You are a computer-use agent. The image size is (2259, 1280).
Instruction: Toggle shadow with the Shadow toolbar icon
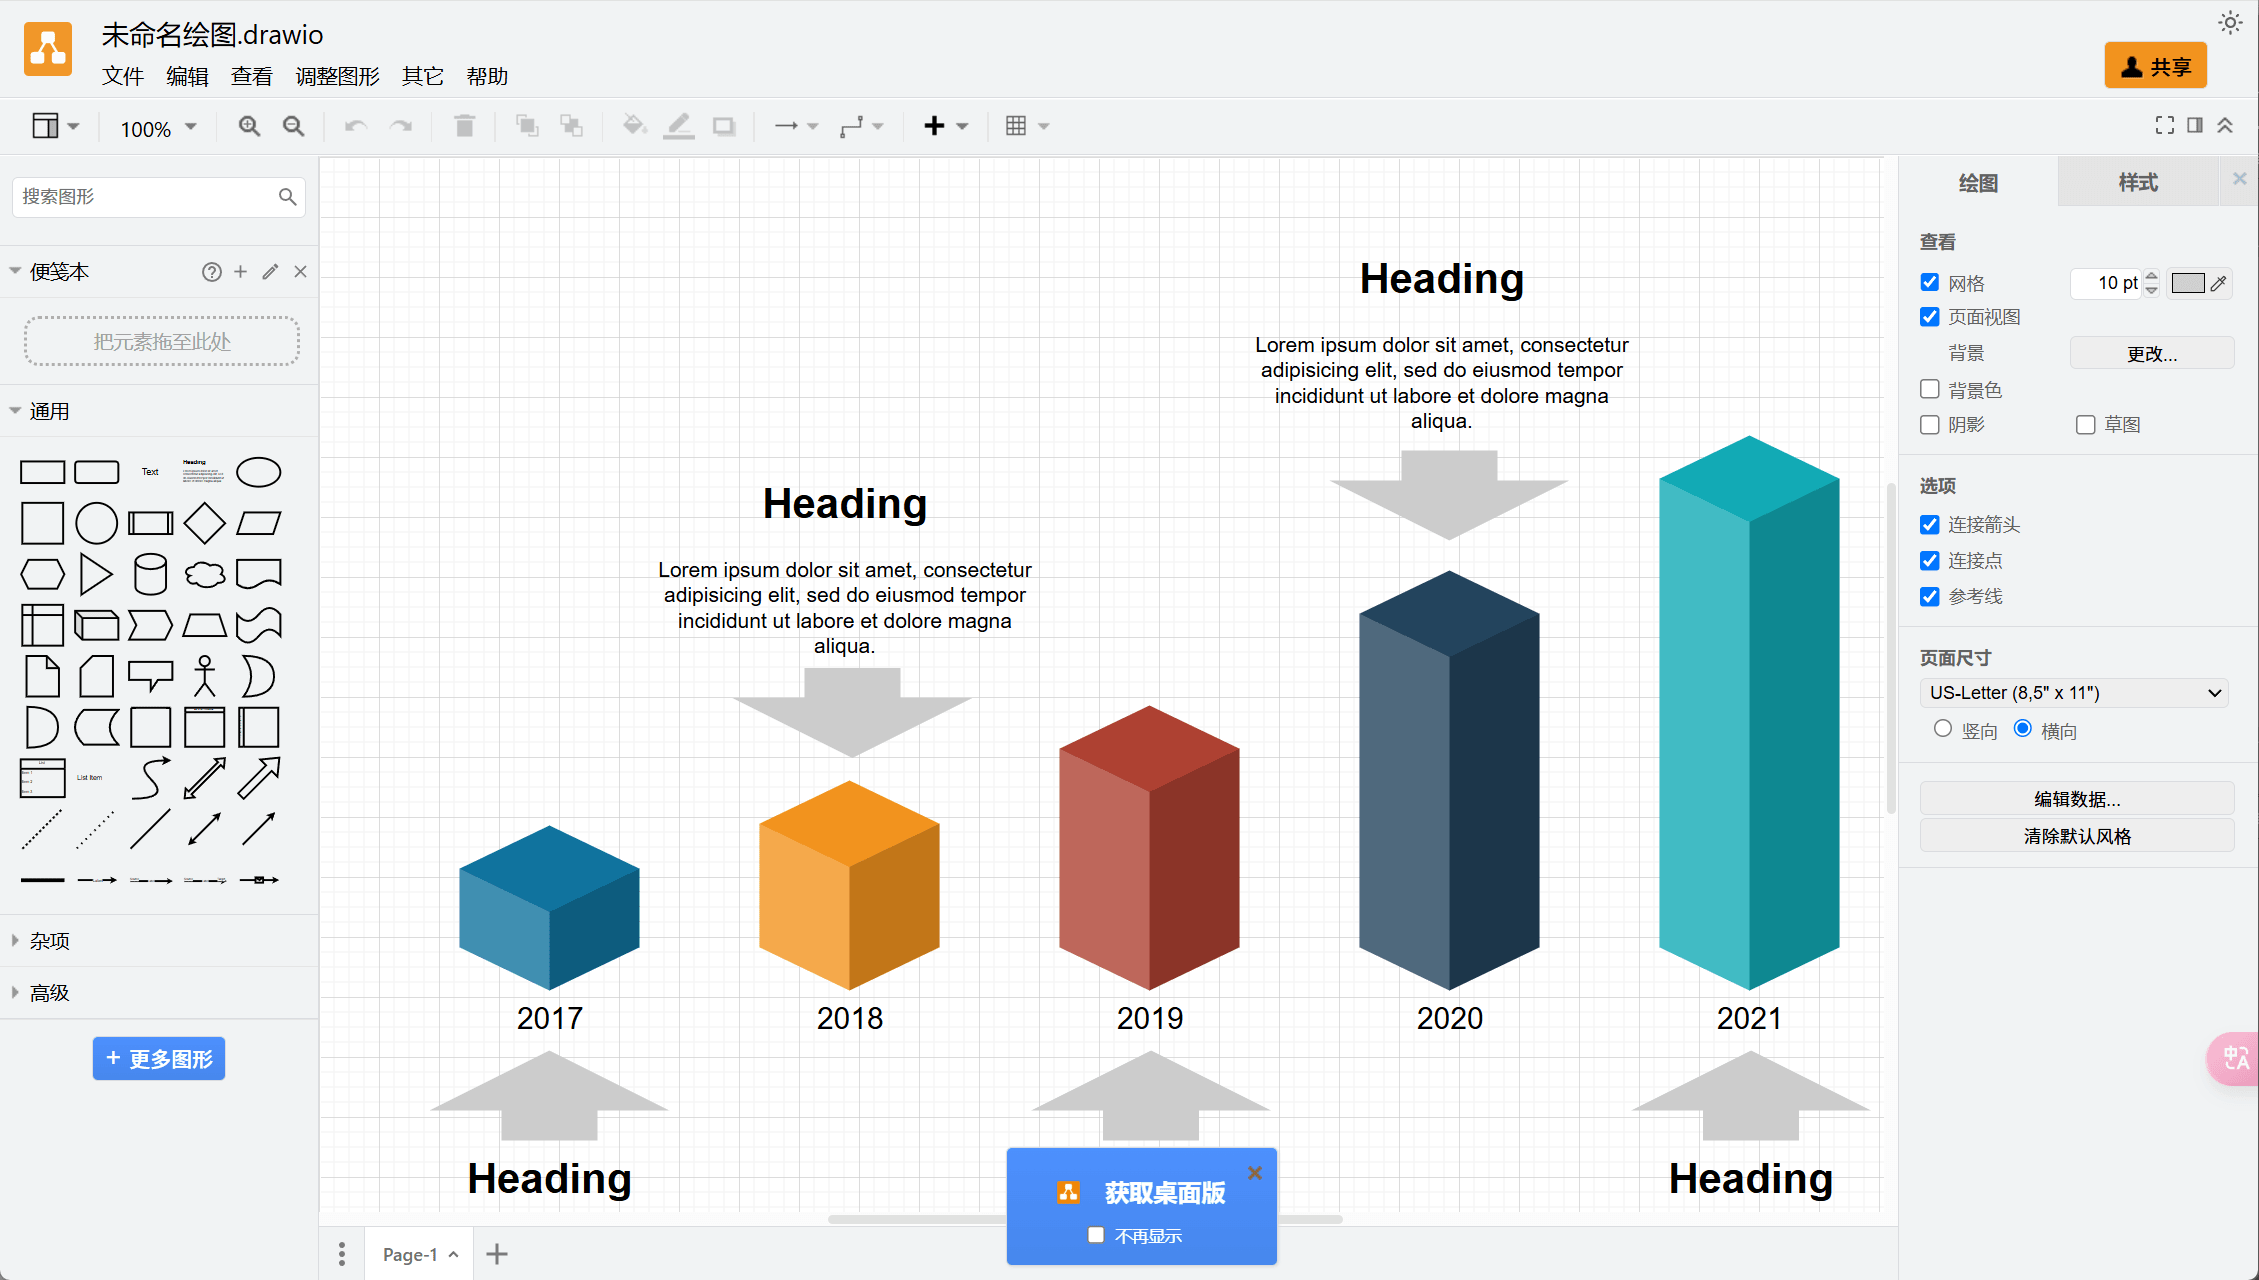(x=723, y=126)
